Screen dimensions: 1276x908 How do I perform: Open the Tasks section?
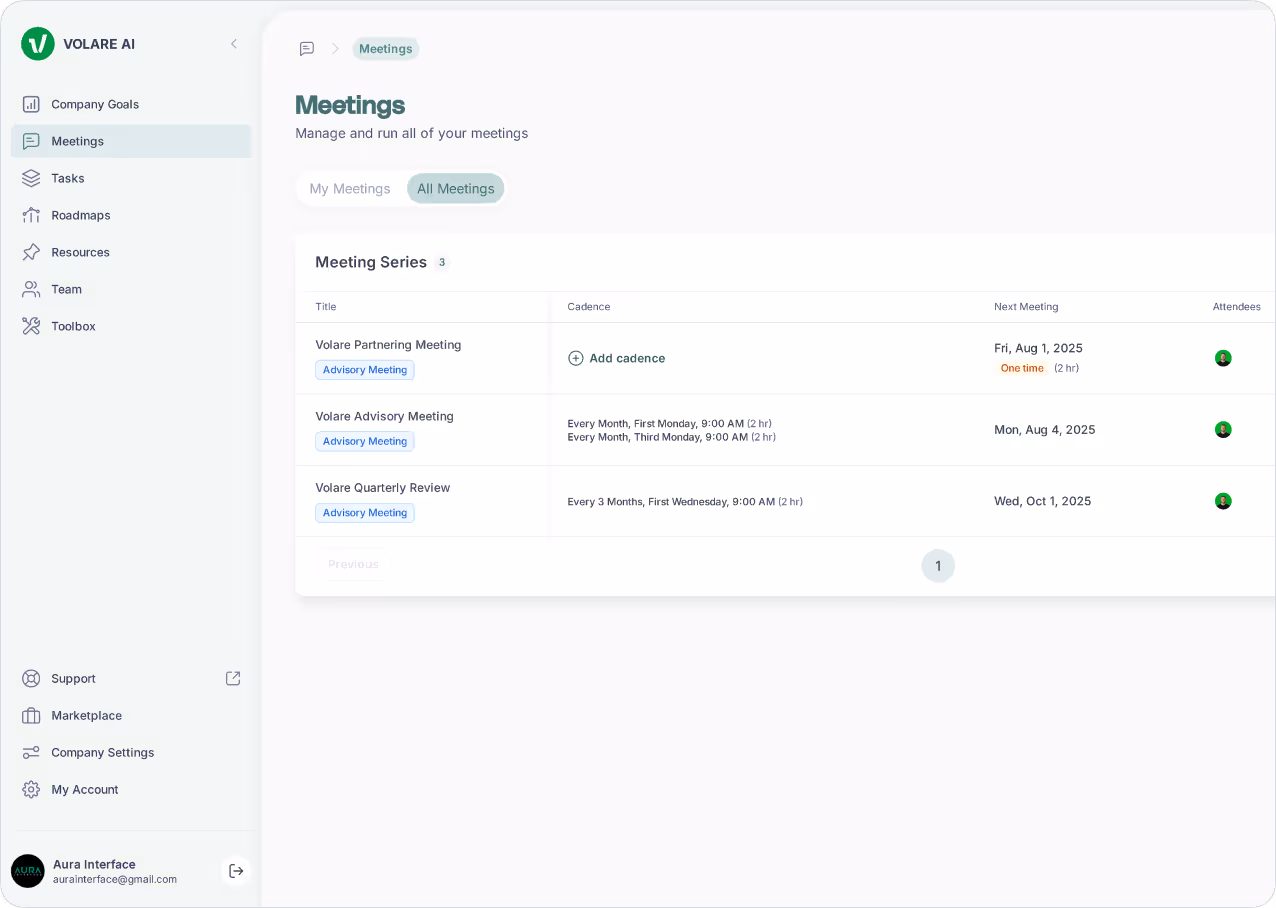(x=66, y=178)
